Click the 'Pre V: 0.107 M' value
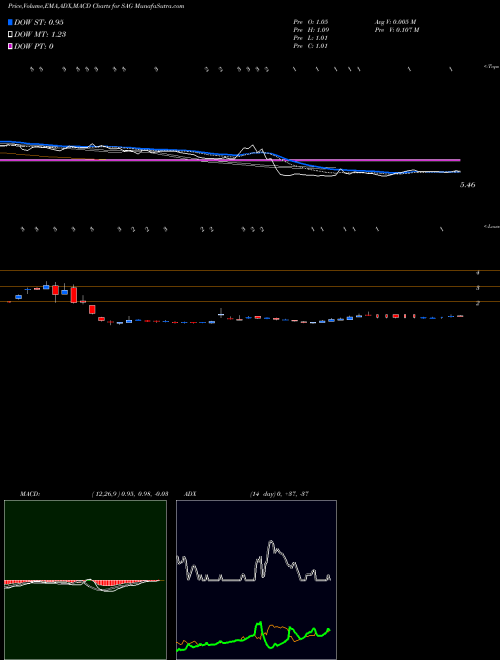This screenshot has height=660, width=500. click(x=396, y=30)
